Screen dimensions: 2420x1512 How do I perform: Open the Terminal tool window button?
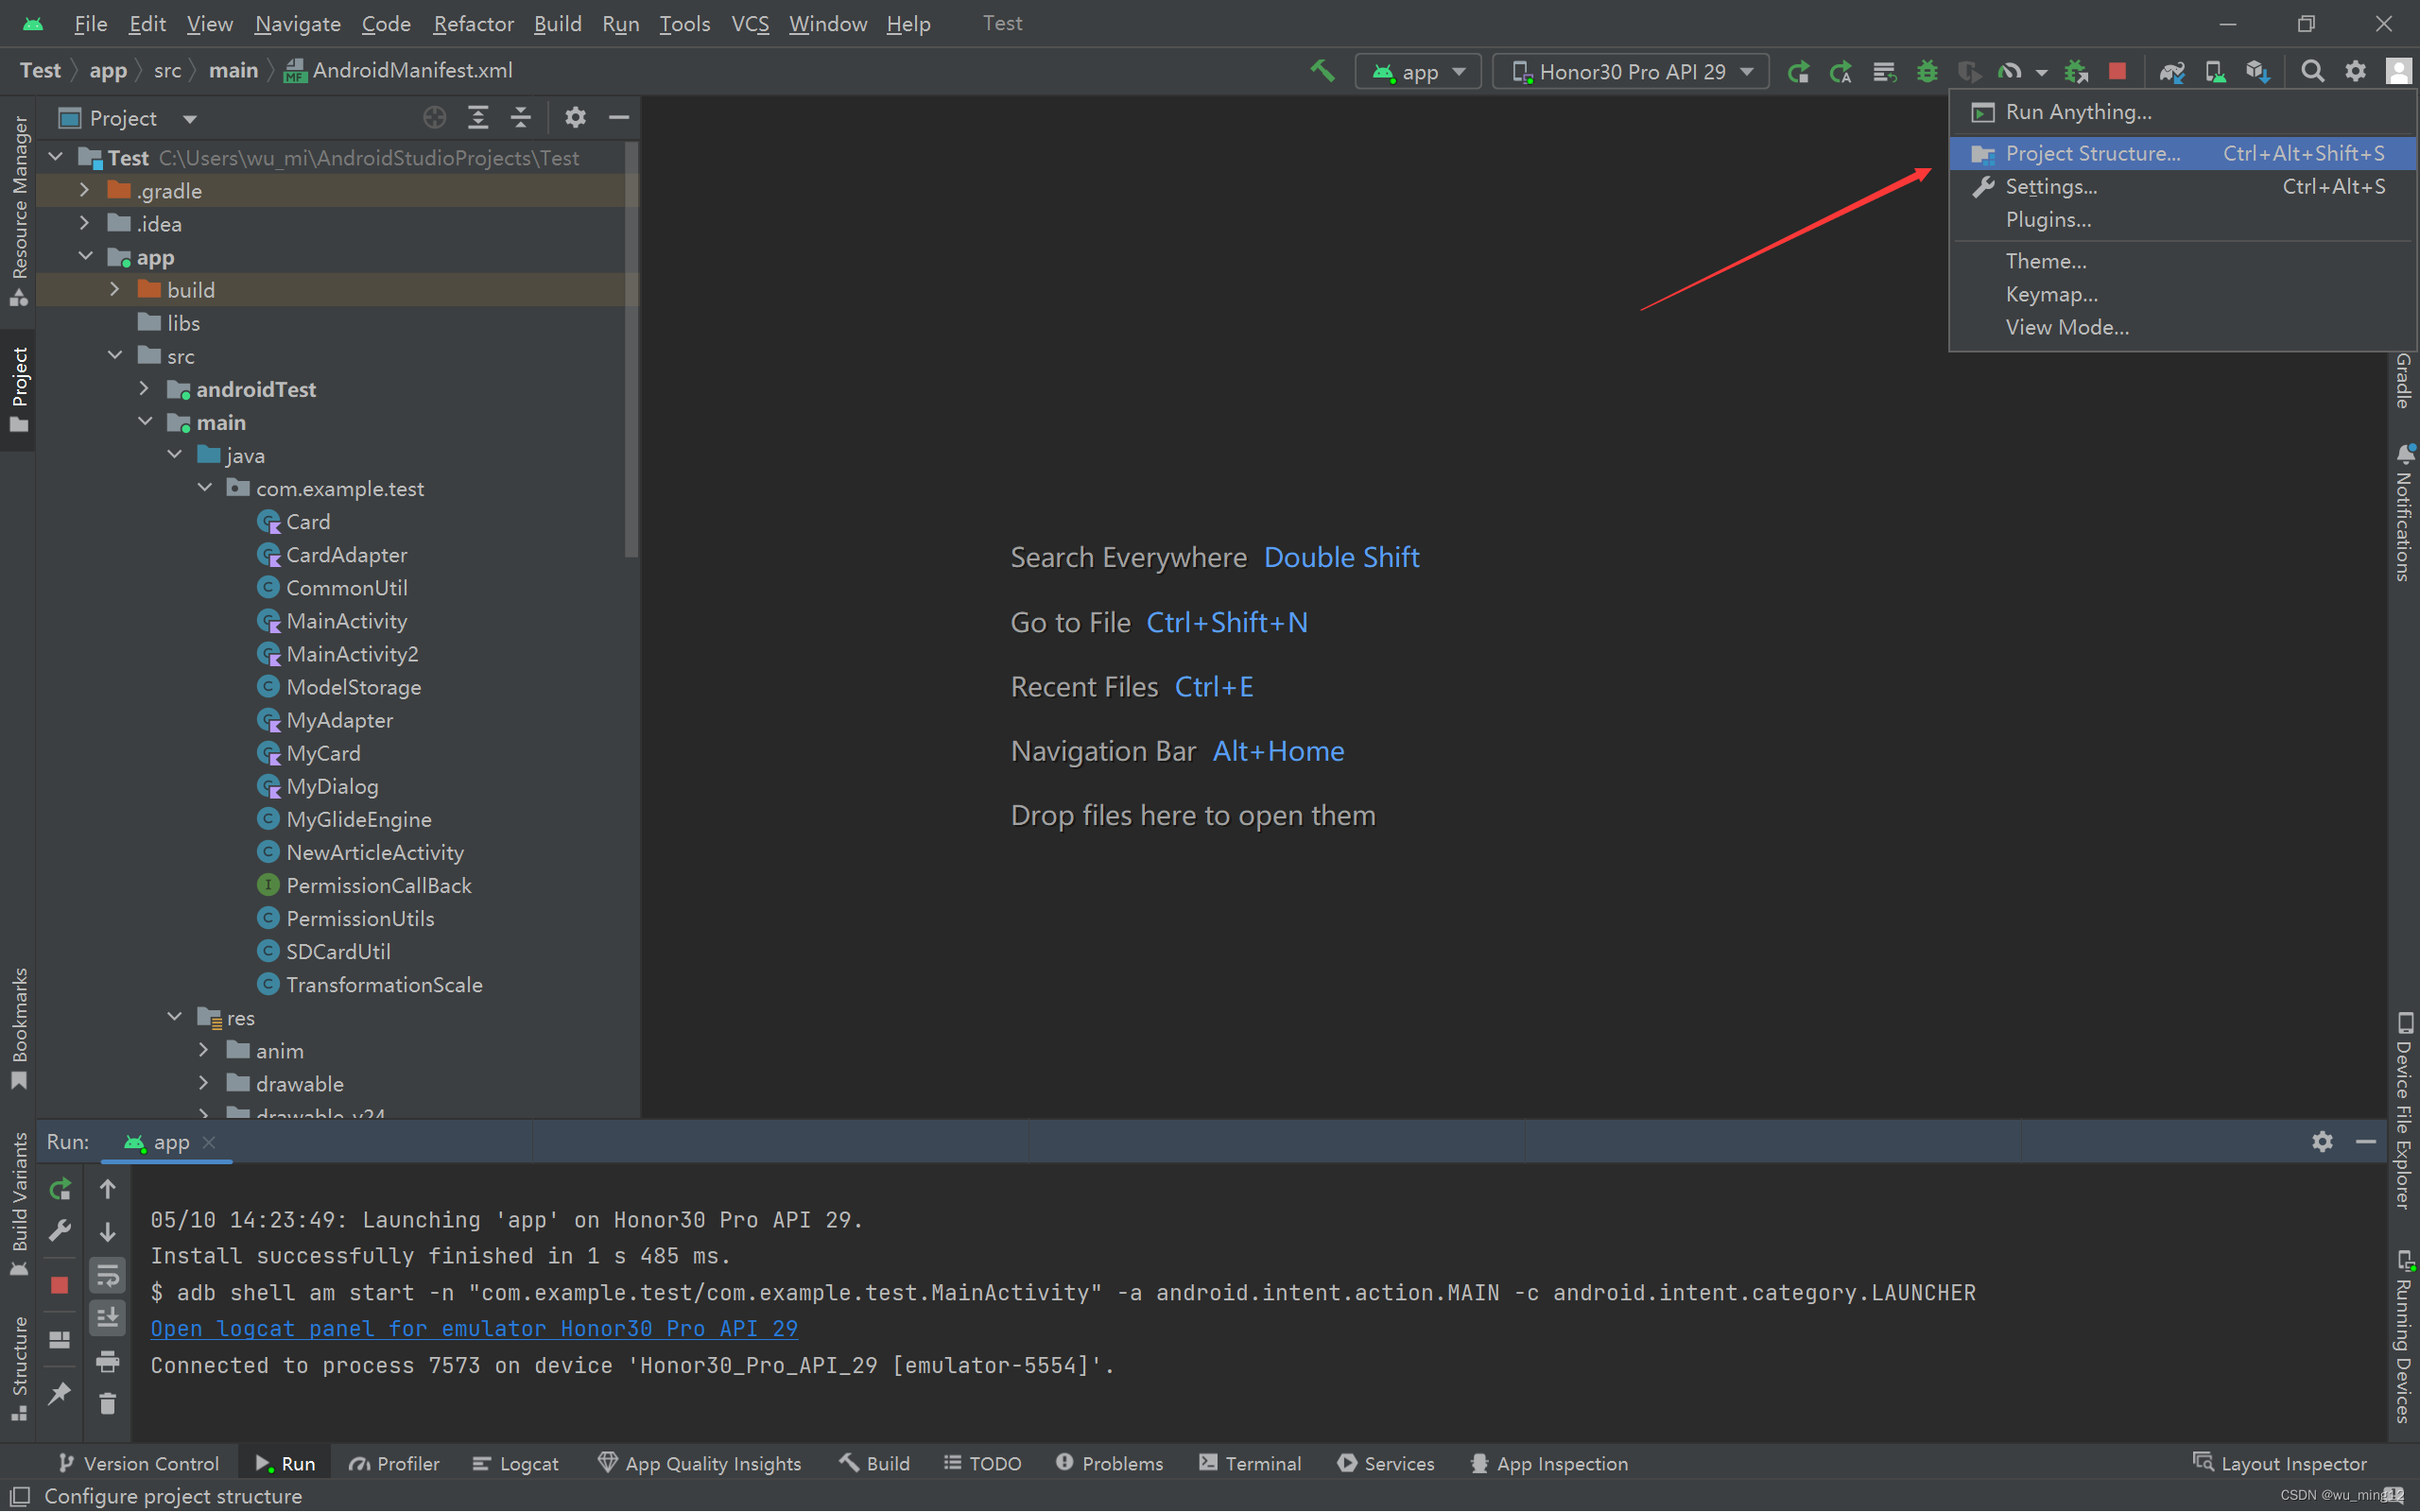tap(1250, 1463)
